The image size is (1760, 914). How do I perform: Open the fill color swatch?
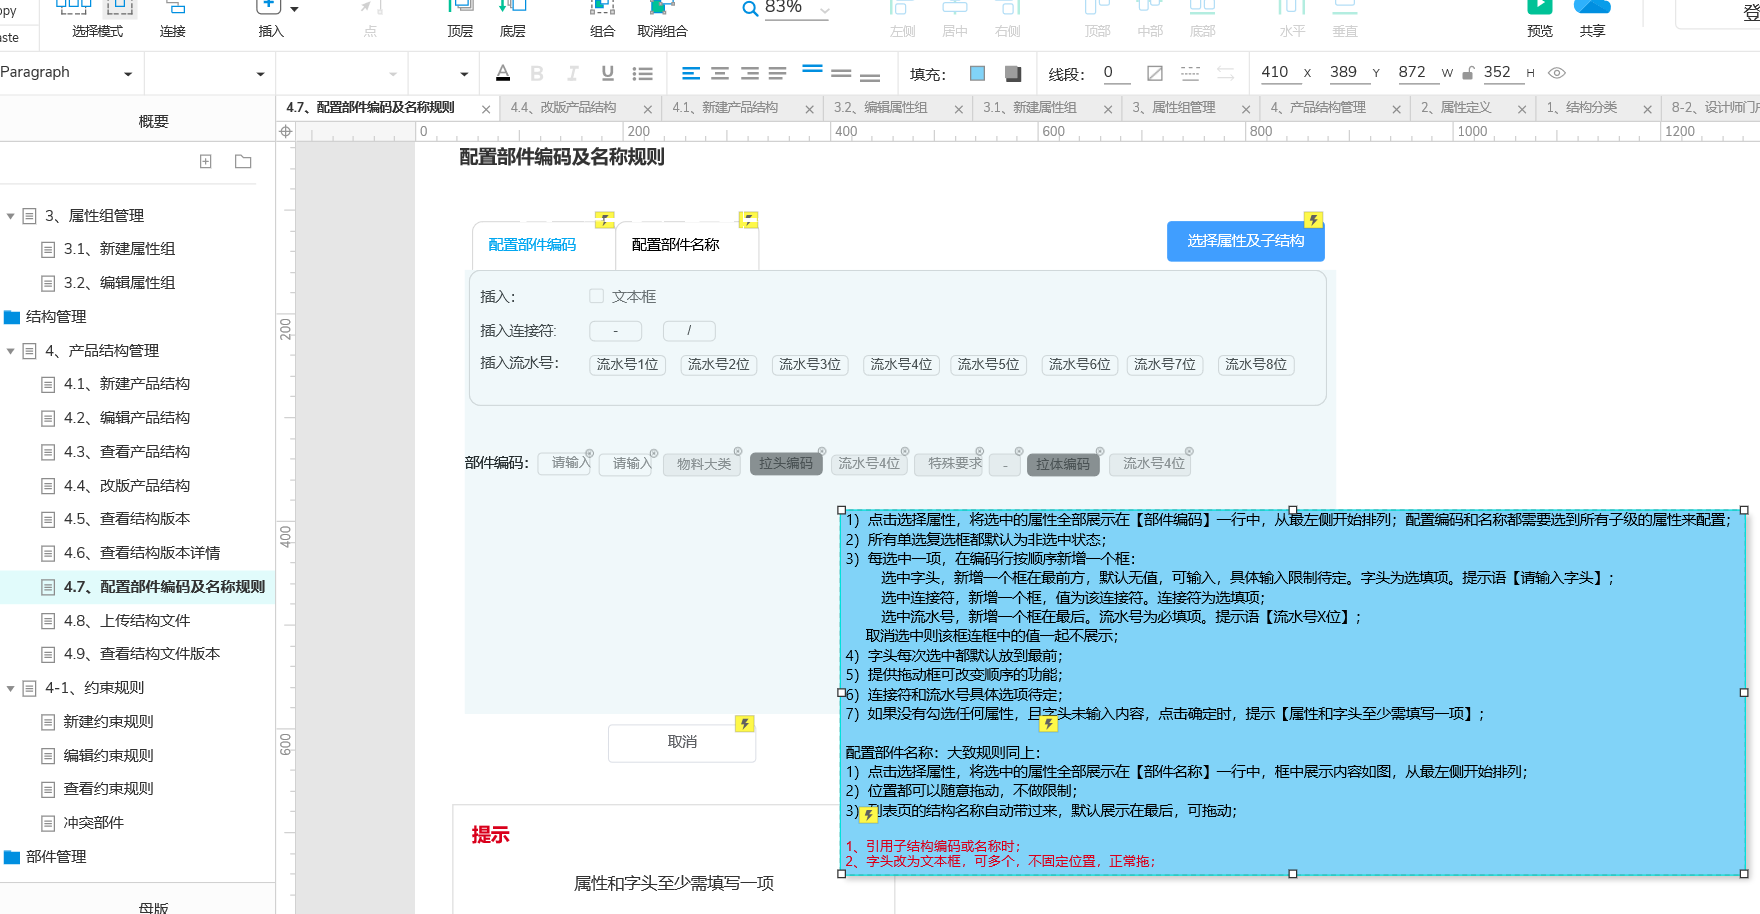(978, 73)
